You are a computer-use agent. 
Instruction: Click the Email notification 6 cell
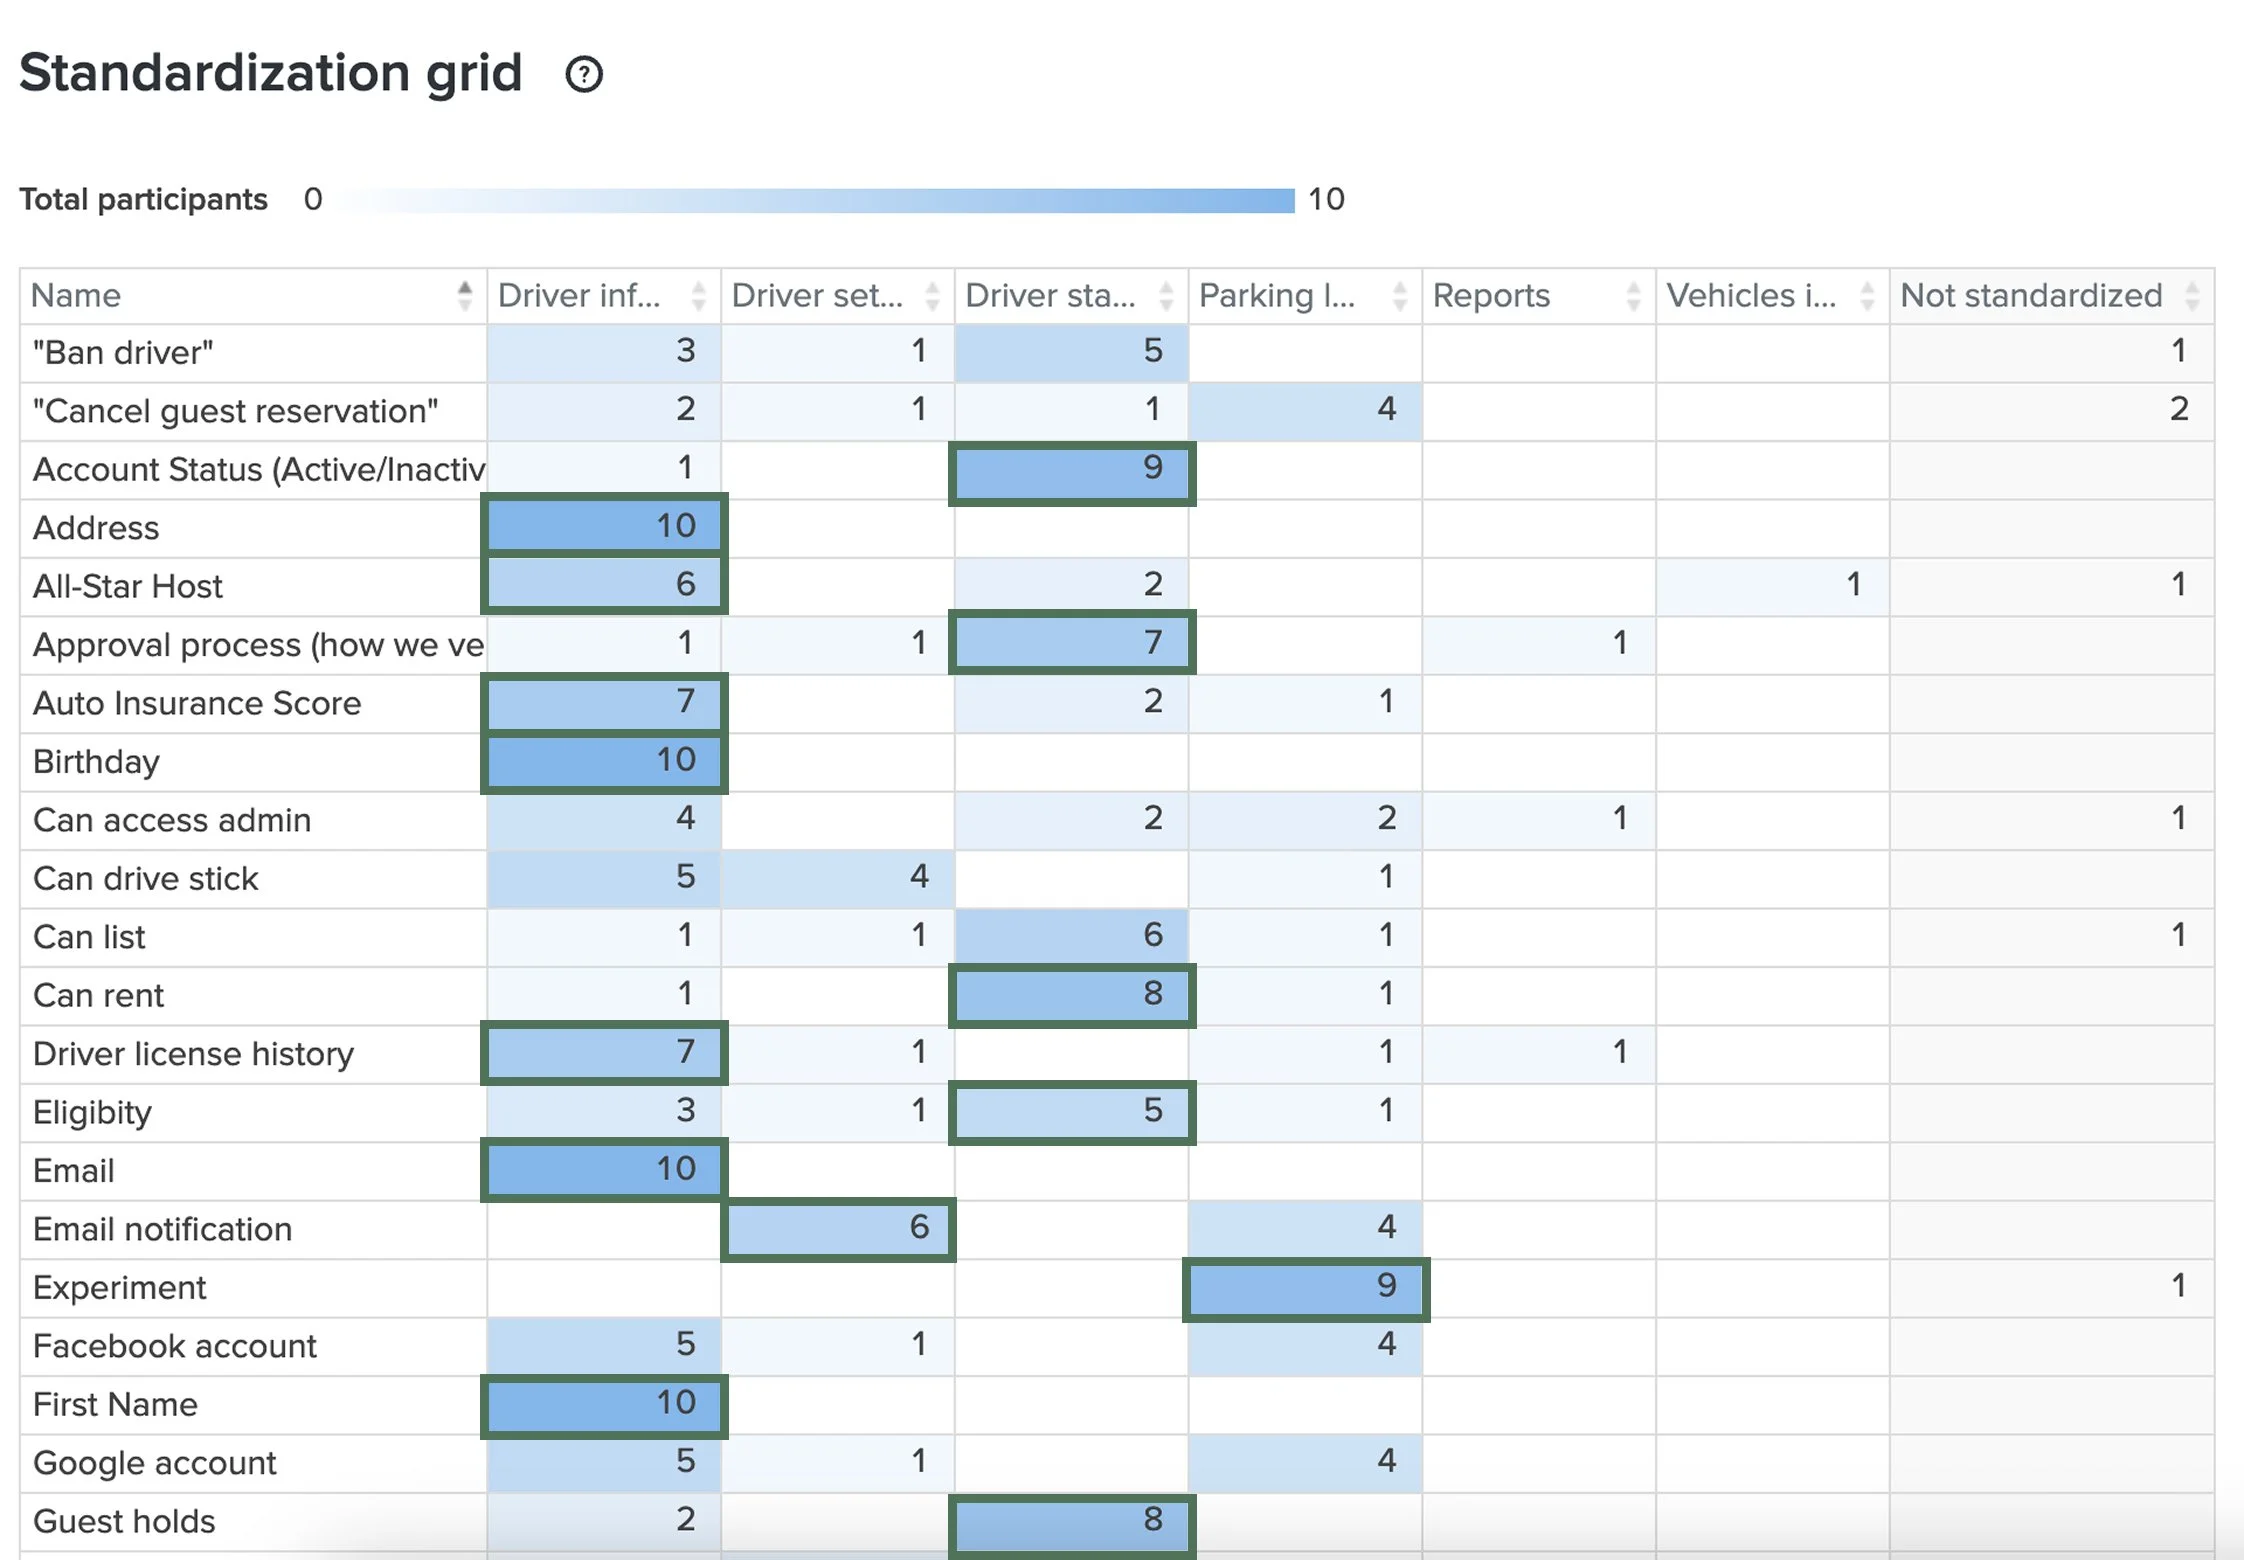click(838, 1228)
